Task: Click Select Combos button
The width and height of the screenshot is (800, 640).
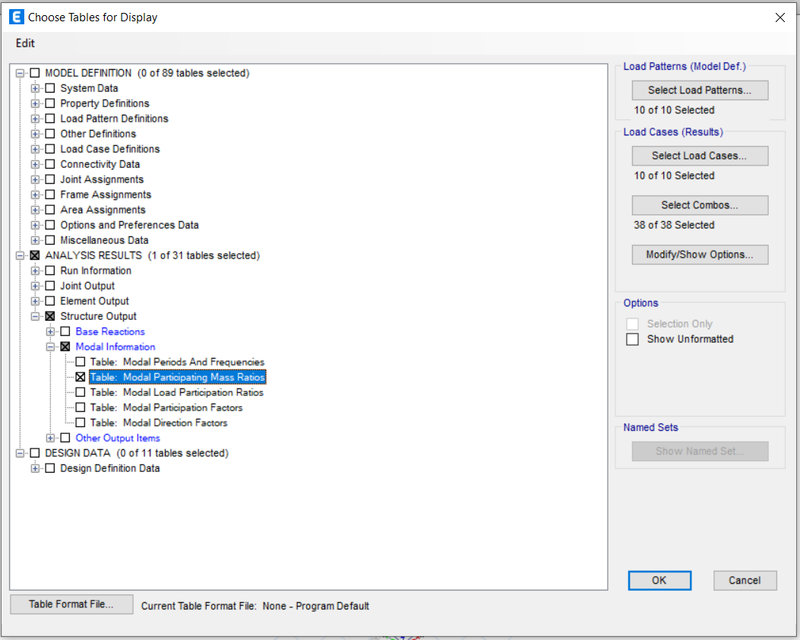Action: pos(700,205)
